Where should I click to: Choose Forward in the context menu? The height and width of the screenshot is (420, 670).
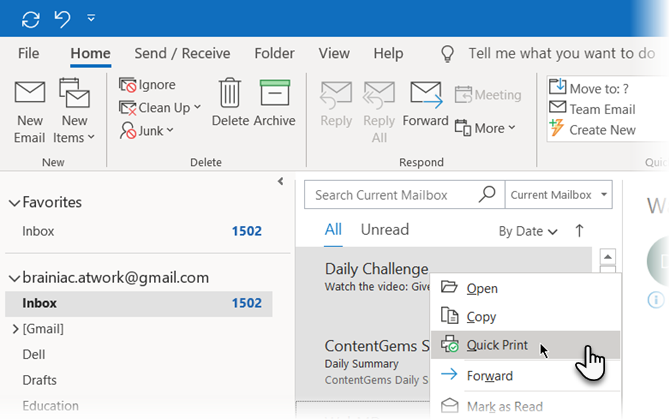pos(526,376)
